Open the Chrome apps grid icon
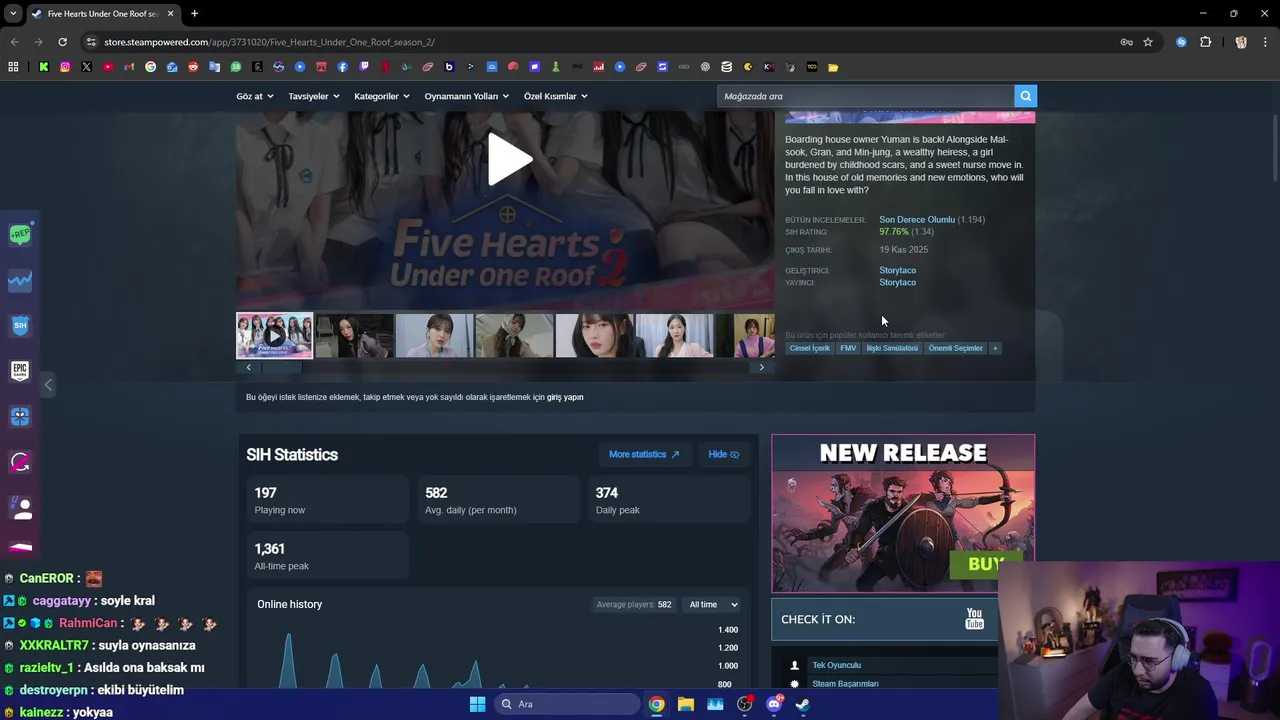The image size is (1280, 720). click(13, 67)
